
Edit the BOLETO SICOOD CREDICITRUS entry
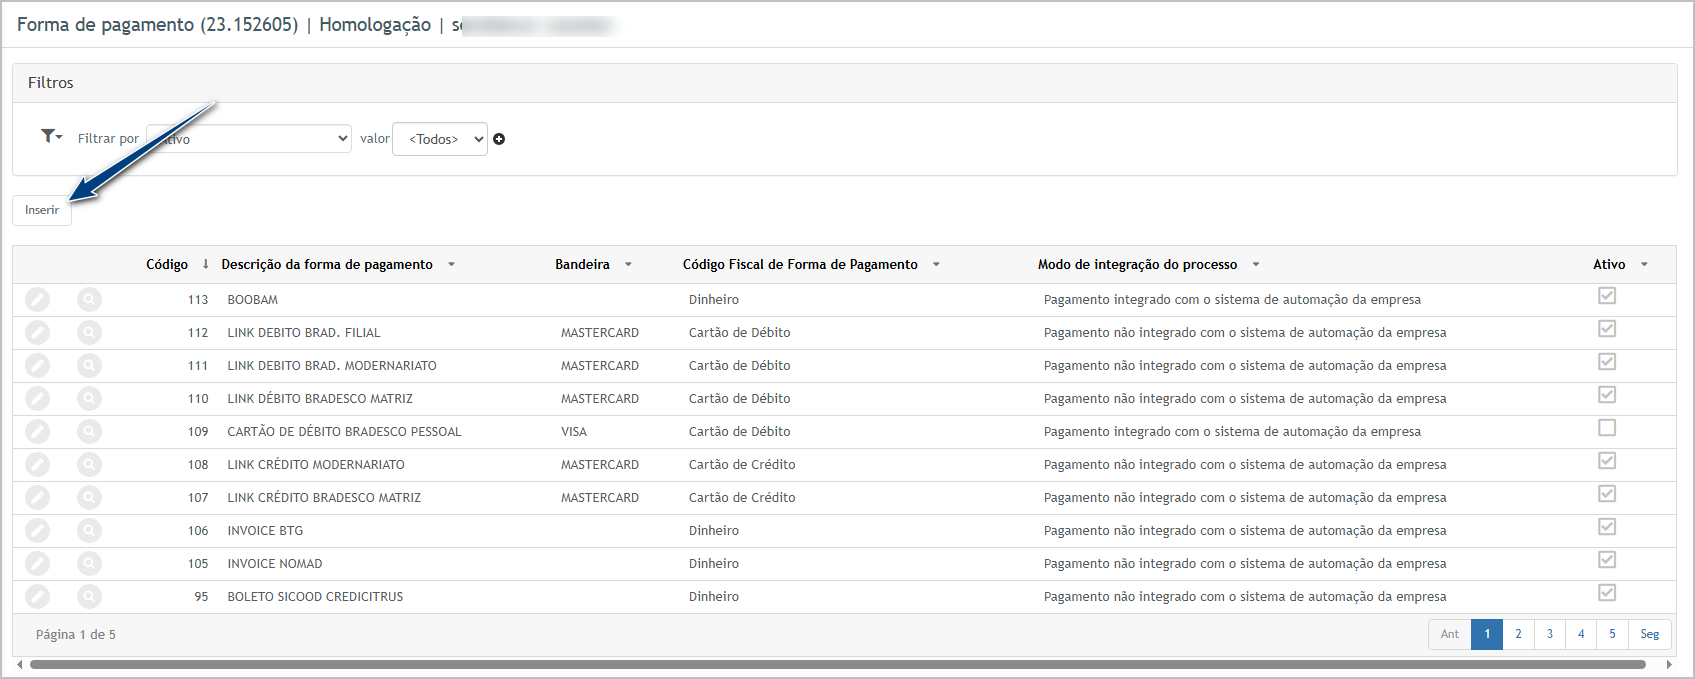point(37,596)
